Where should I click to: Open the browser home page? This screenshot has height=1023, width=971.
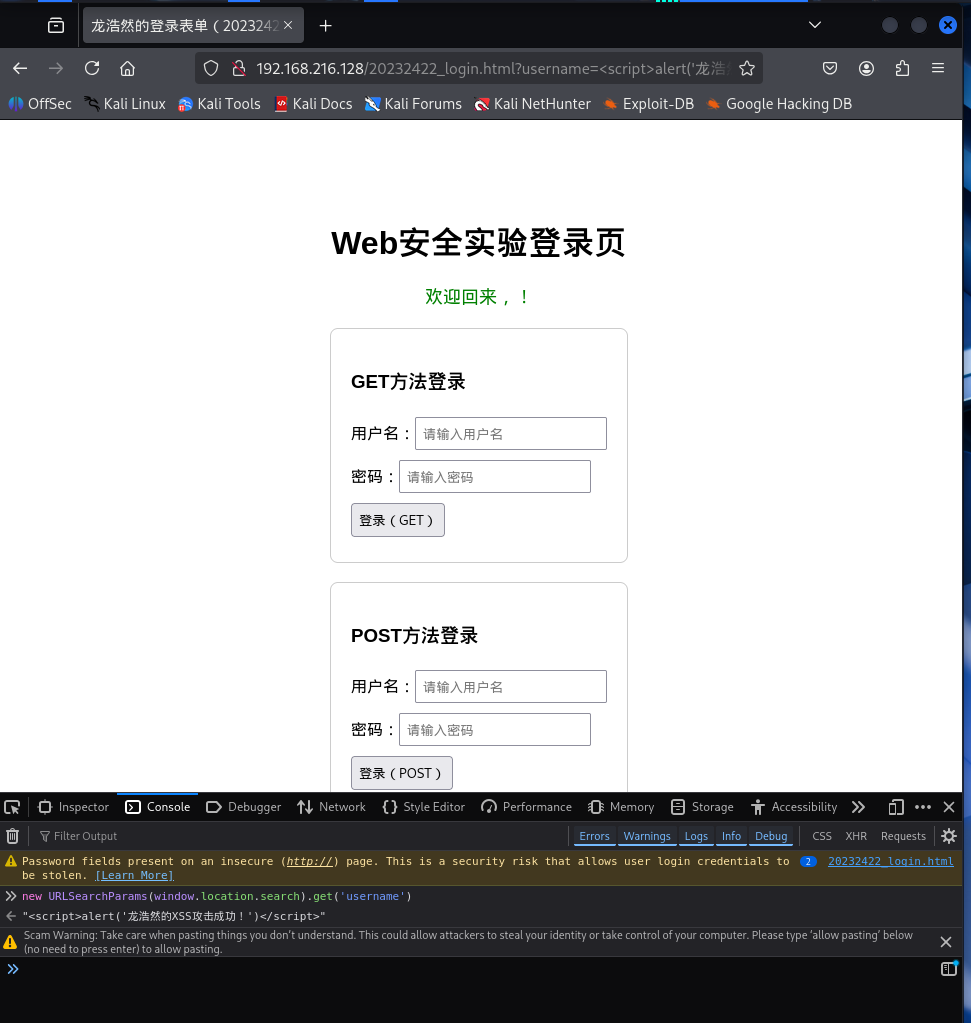pyautogui.click(x=128, y=69)
